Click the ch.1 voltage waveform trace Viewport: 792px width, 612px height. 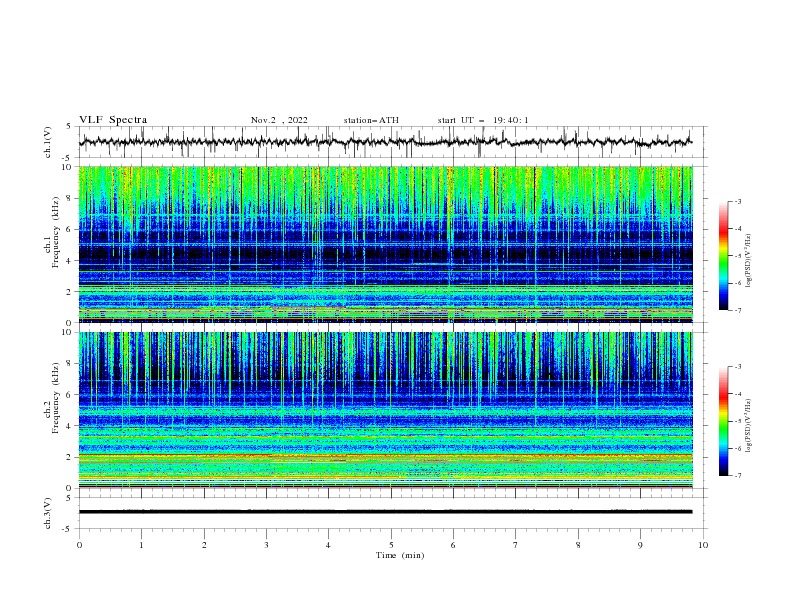point(385,142)
